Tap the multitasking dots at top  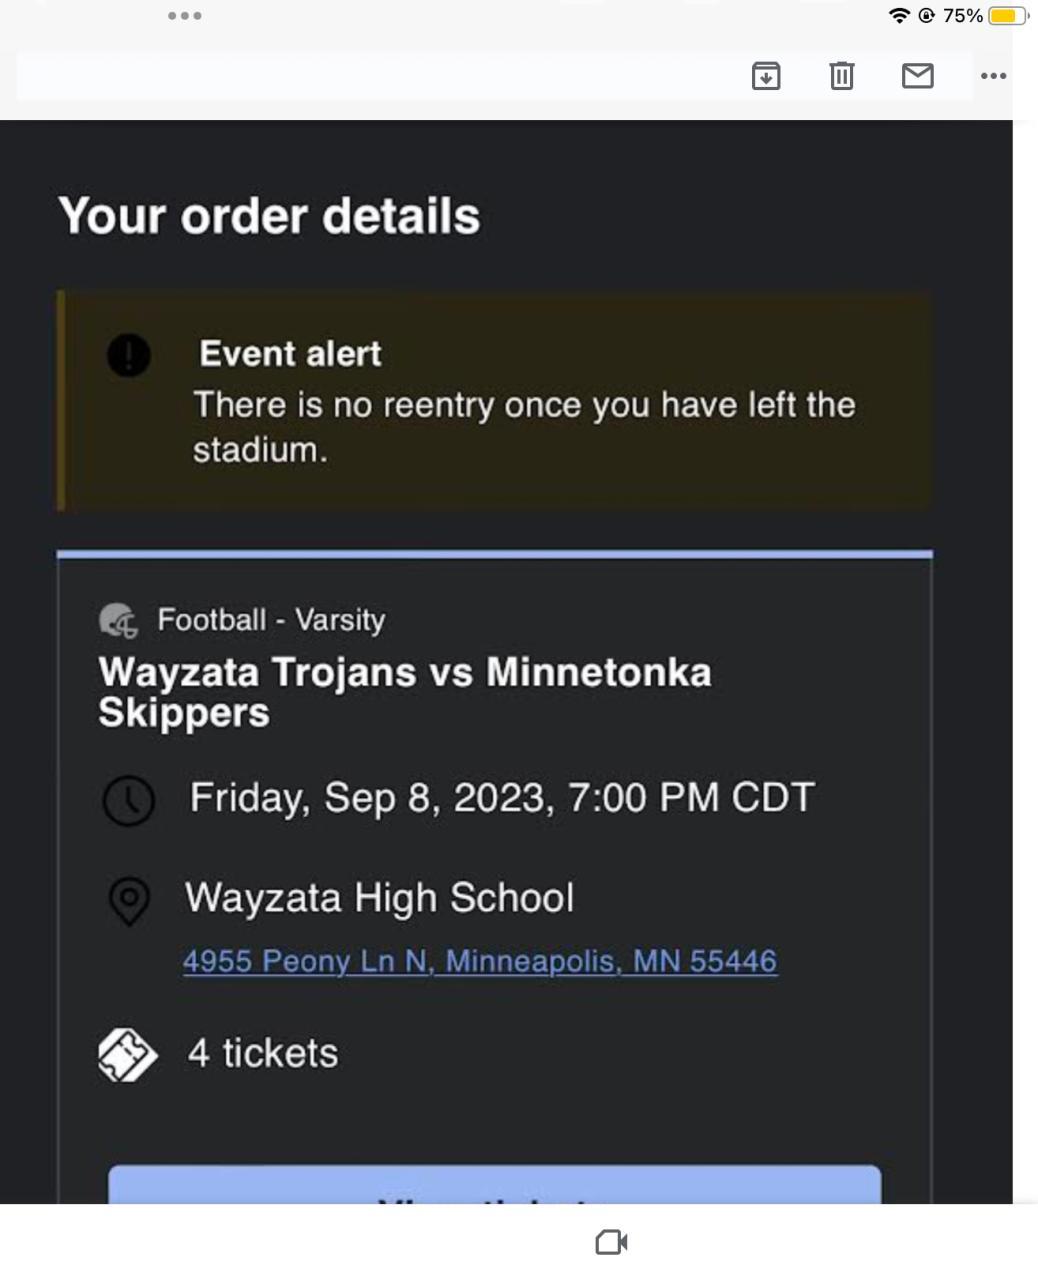pyautogui.click(x=185, y=16)
